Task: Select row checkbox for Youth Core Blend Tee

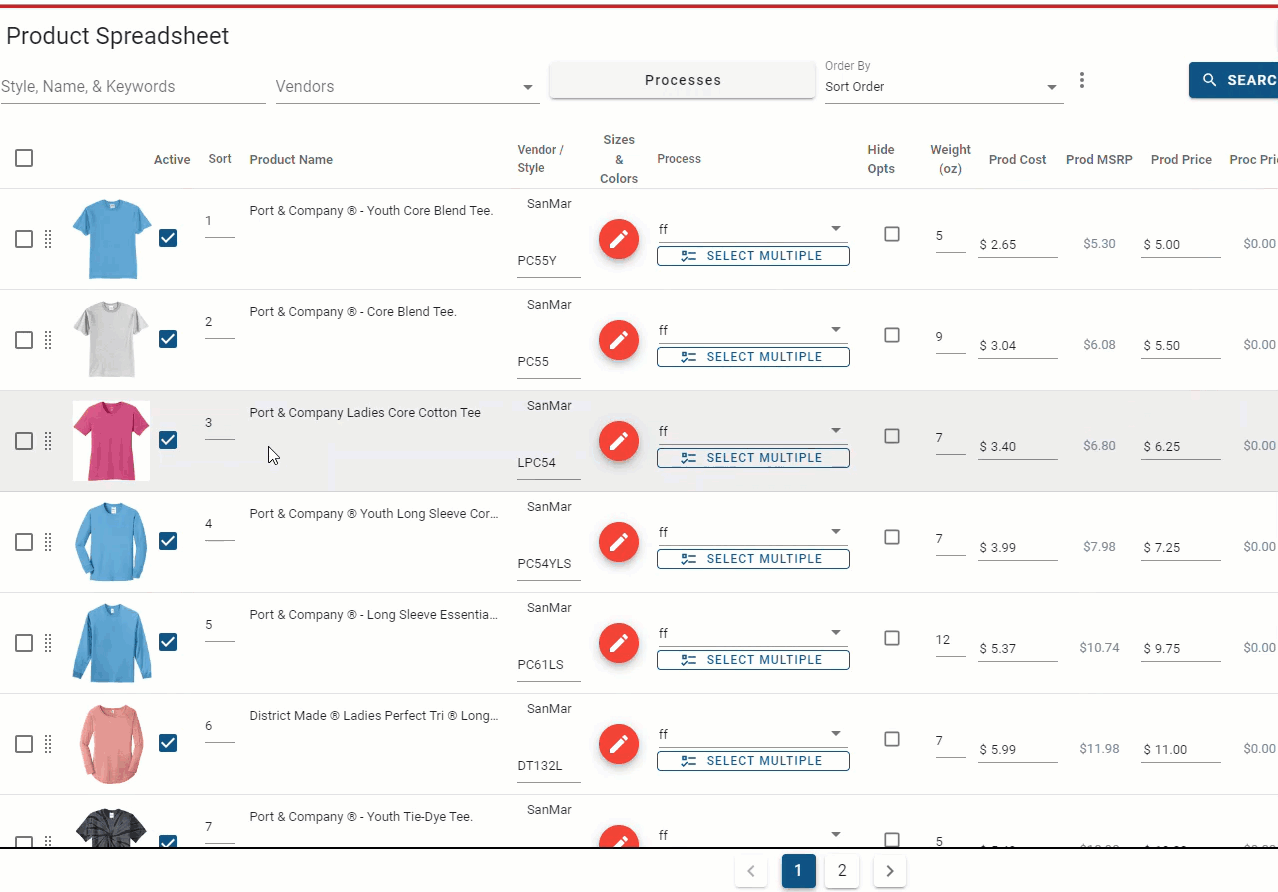Action: pyautogui.click(x=24, y=239)
